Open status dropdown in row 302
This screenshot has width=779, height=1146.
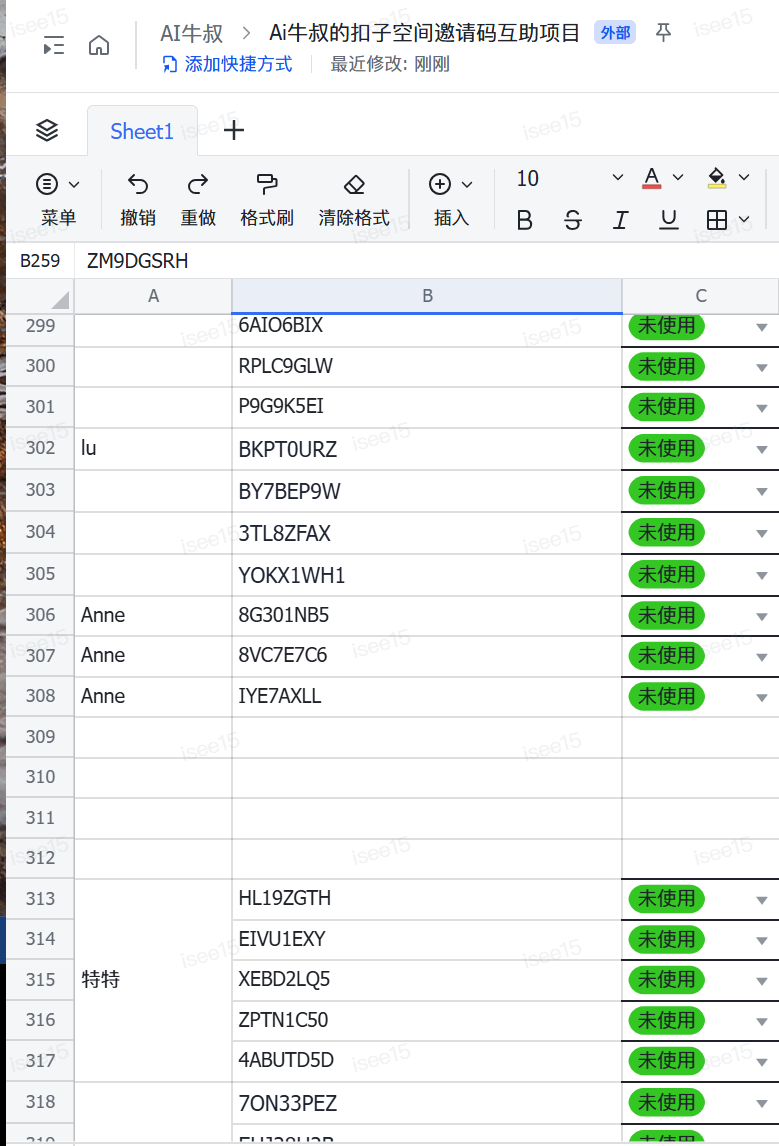(761, 449)
